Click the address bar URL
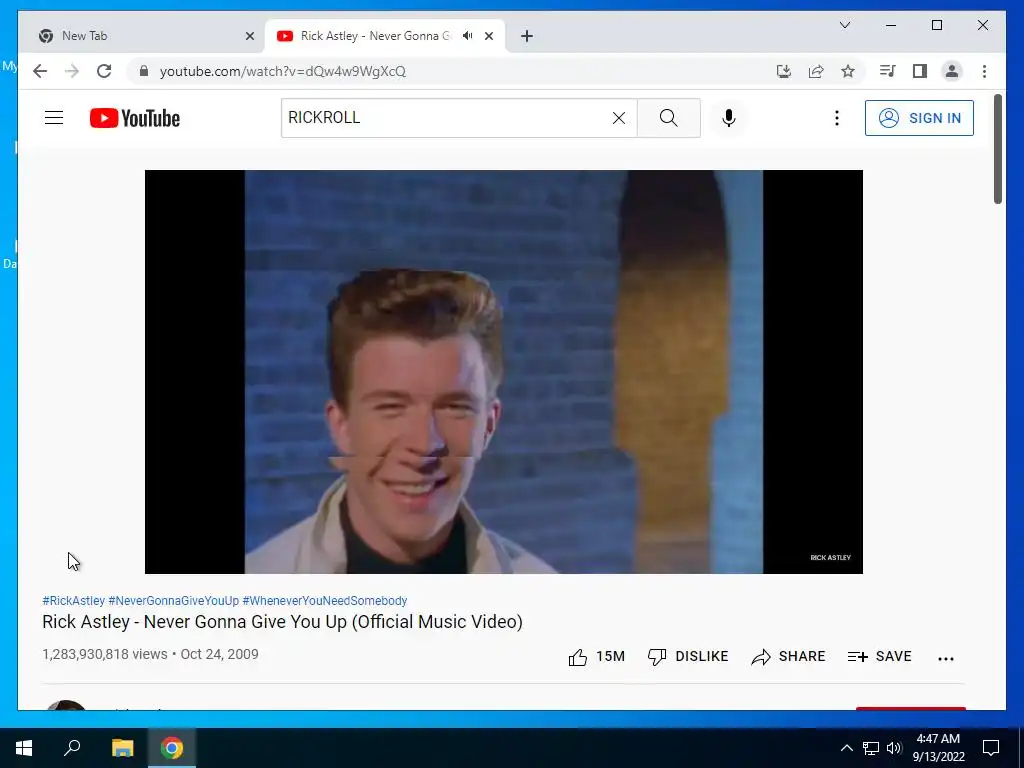The height and width of the screenshot is (768, 1024). (283, 71)
